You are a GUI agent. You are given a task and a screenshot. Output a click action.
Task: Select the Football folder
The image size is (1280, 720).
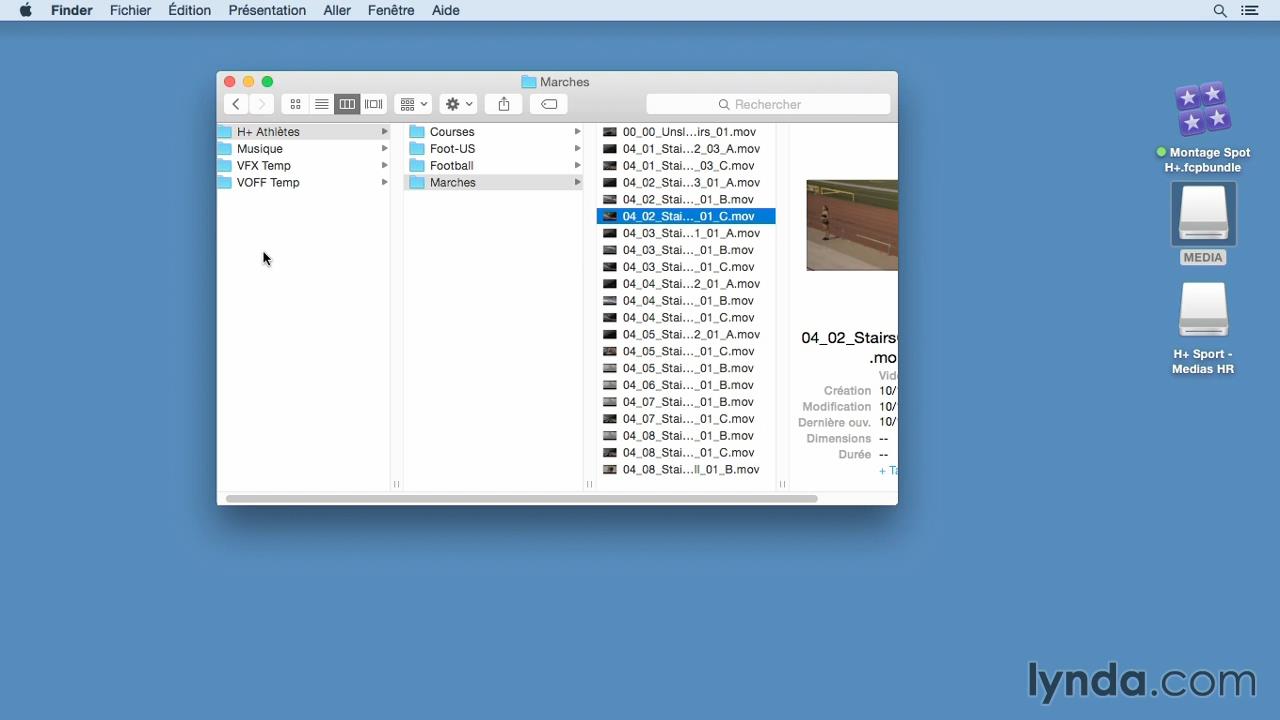tap(494, 166)
